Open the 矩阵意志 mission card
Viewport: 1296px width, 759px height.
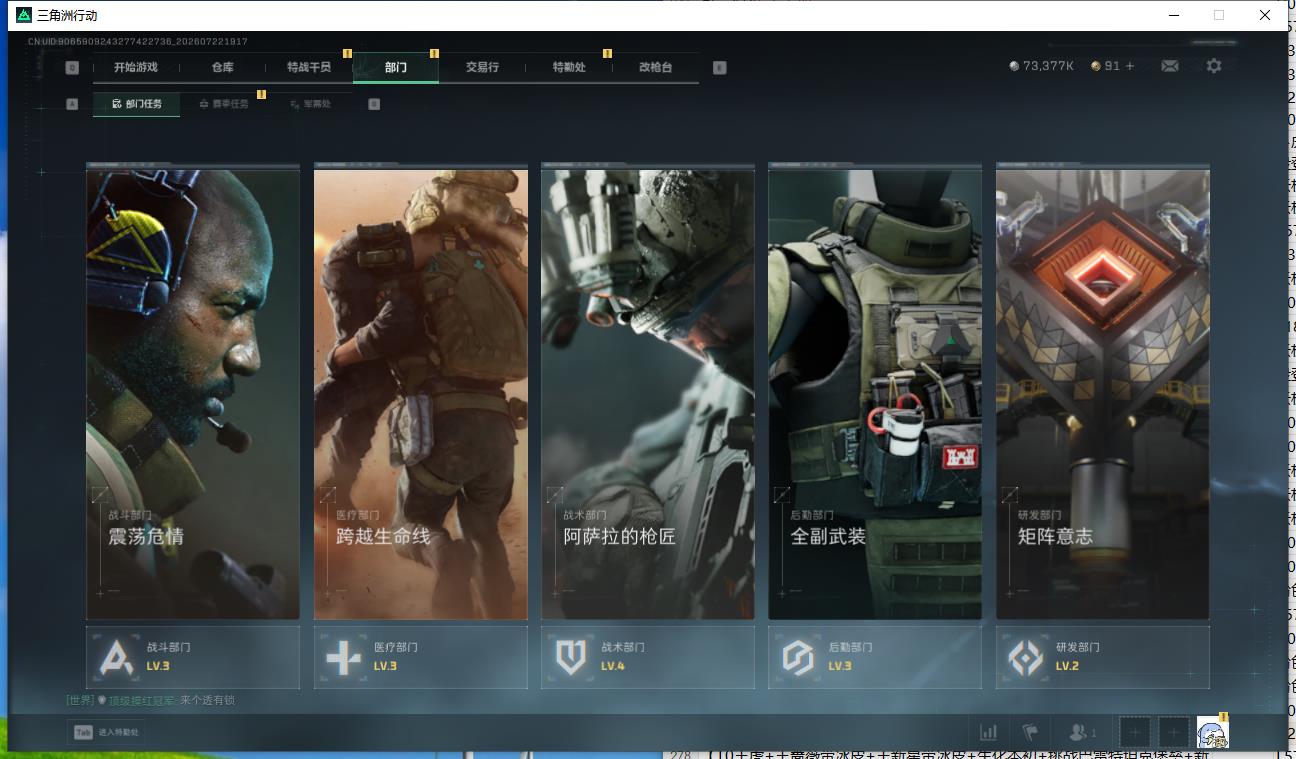(1103, 394)
